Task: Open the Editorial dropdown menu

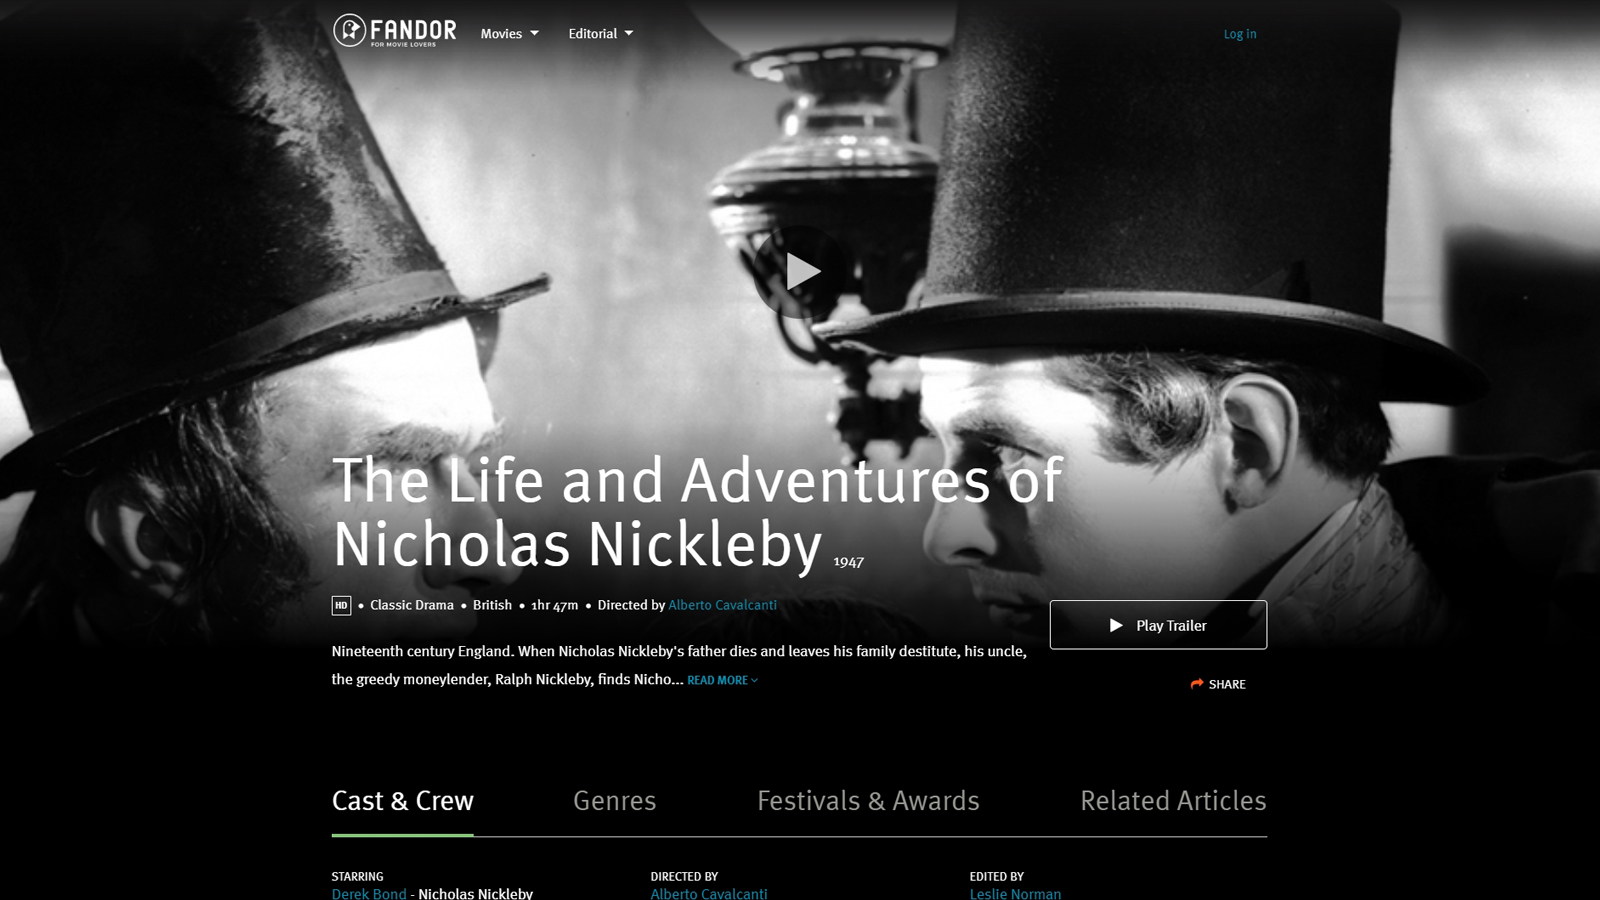Action: pos(600,34)
